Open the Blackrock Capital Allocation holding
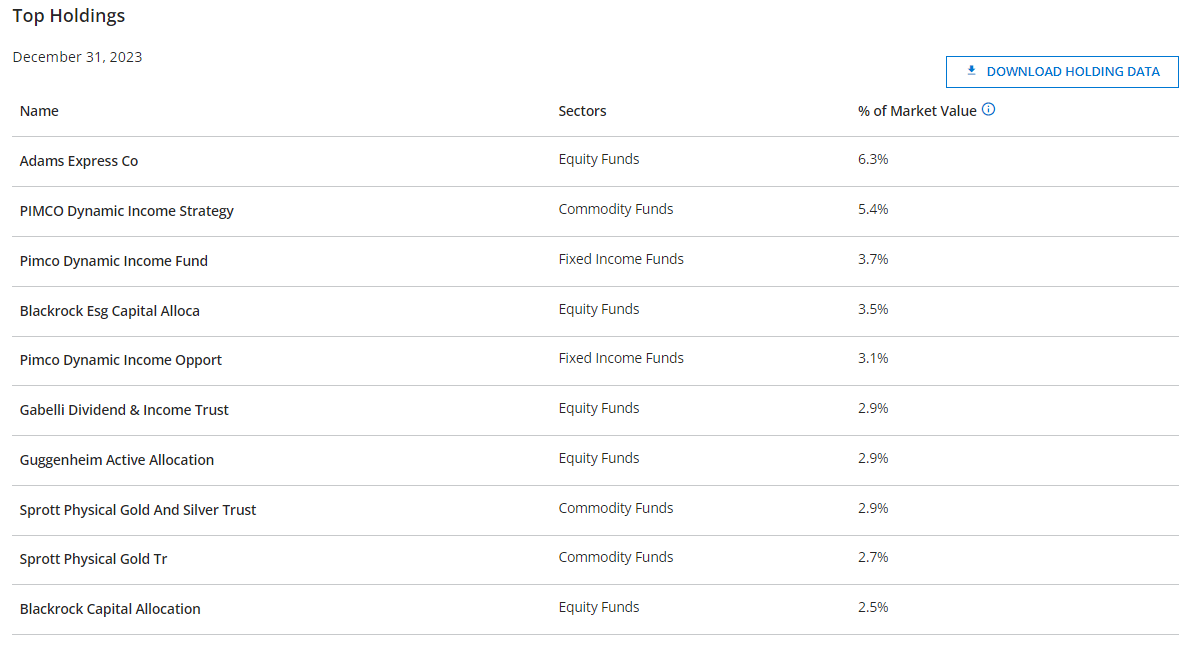This screenshot has width=1190, height=645. click(x=110, y=607)
